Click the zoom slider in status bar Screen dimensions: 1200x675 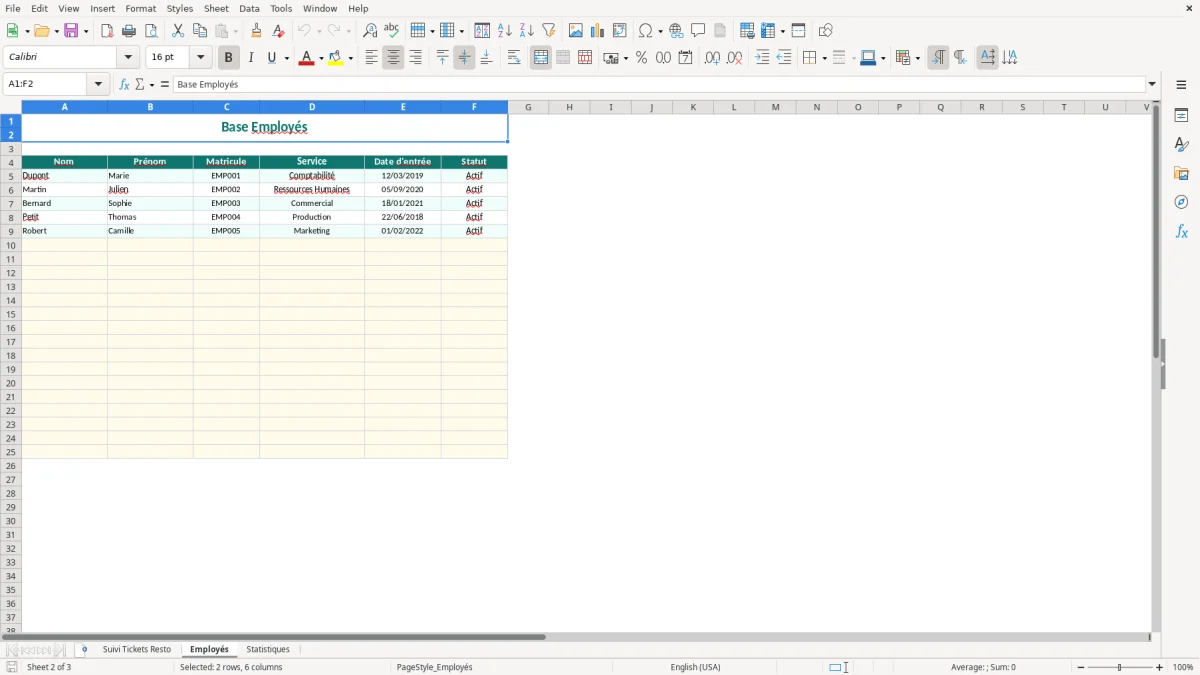point(1120,667)
